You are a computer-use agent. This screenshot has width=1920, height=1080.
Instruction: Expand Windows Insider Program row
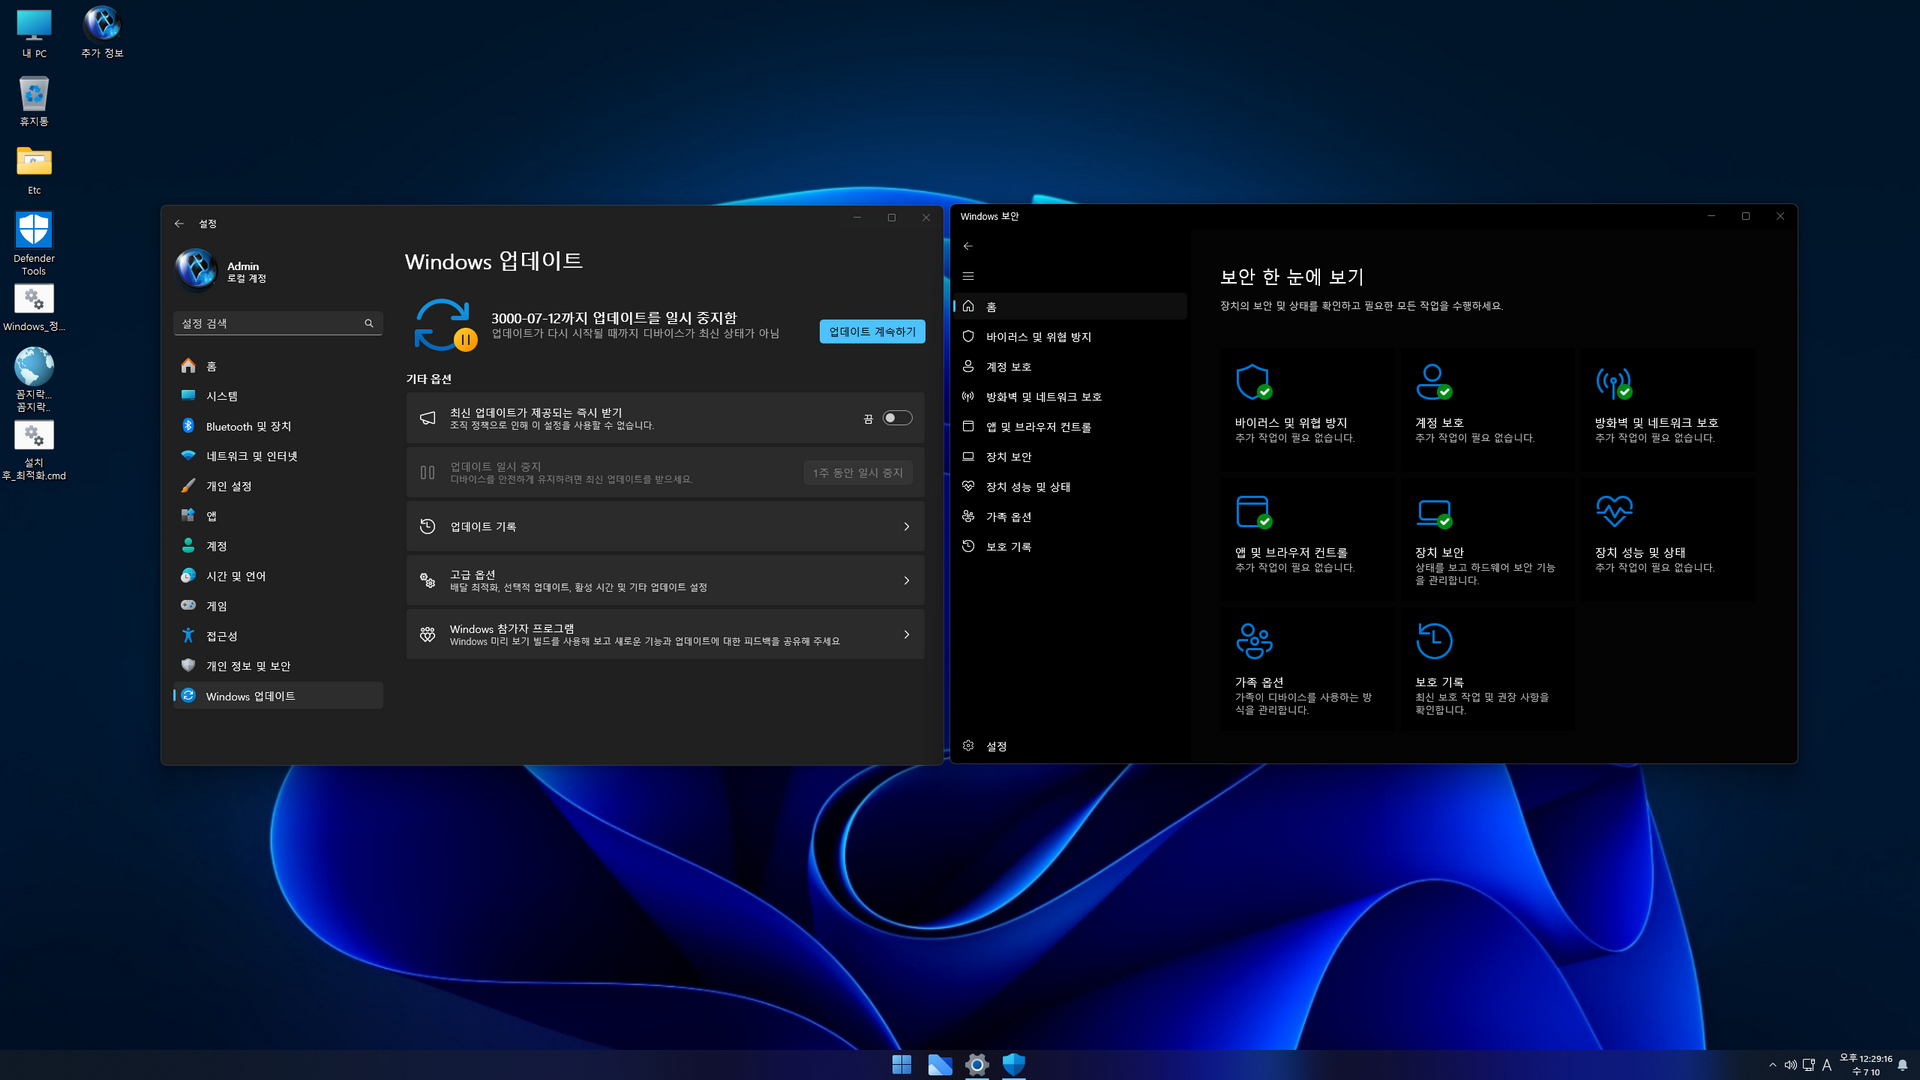point(665,634)
